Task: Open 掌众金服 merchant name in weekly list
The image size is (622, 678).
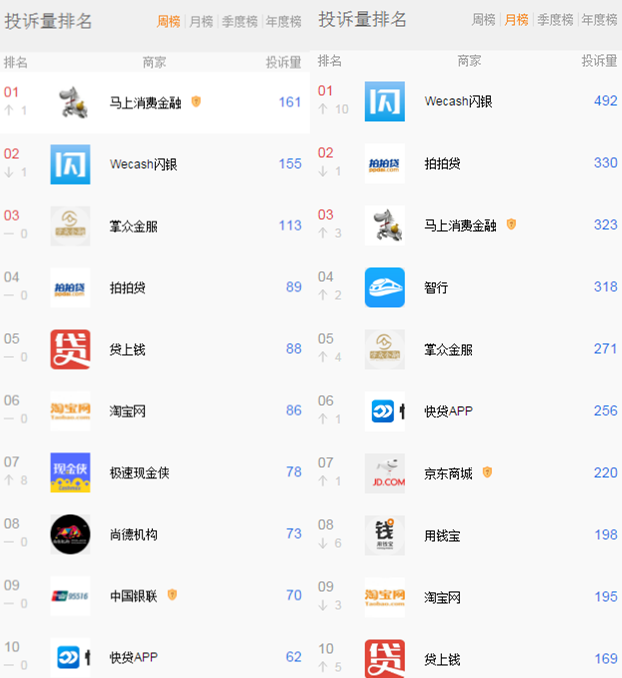Action: tap(134, 227)
